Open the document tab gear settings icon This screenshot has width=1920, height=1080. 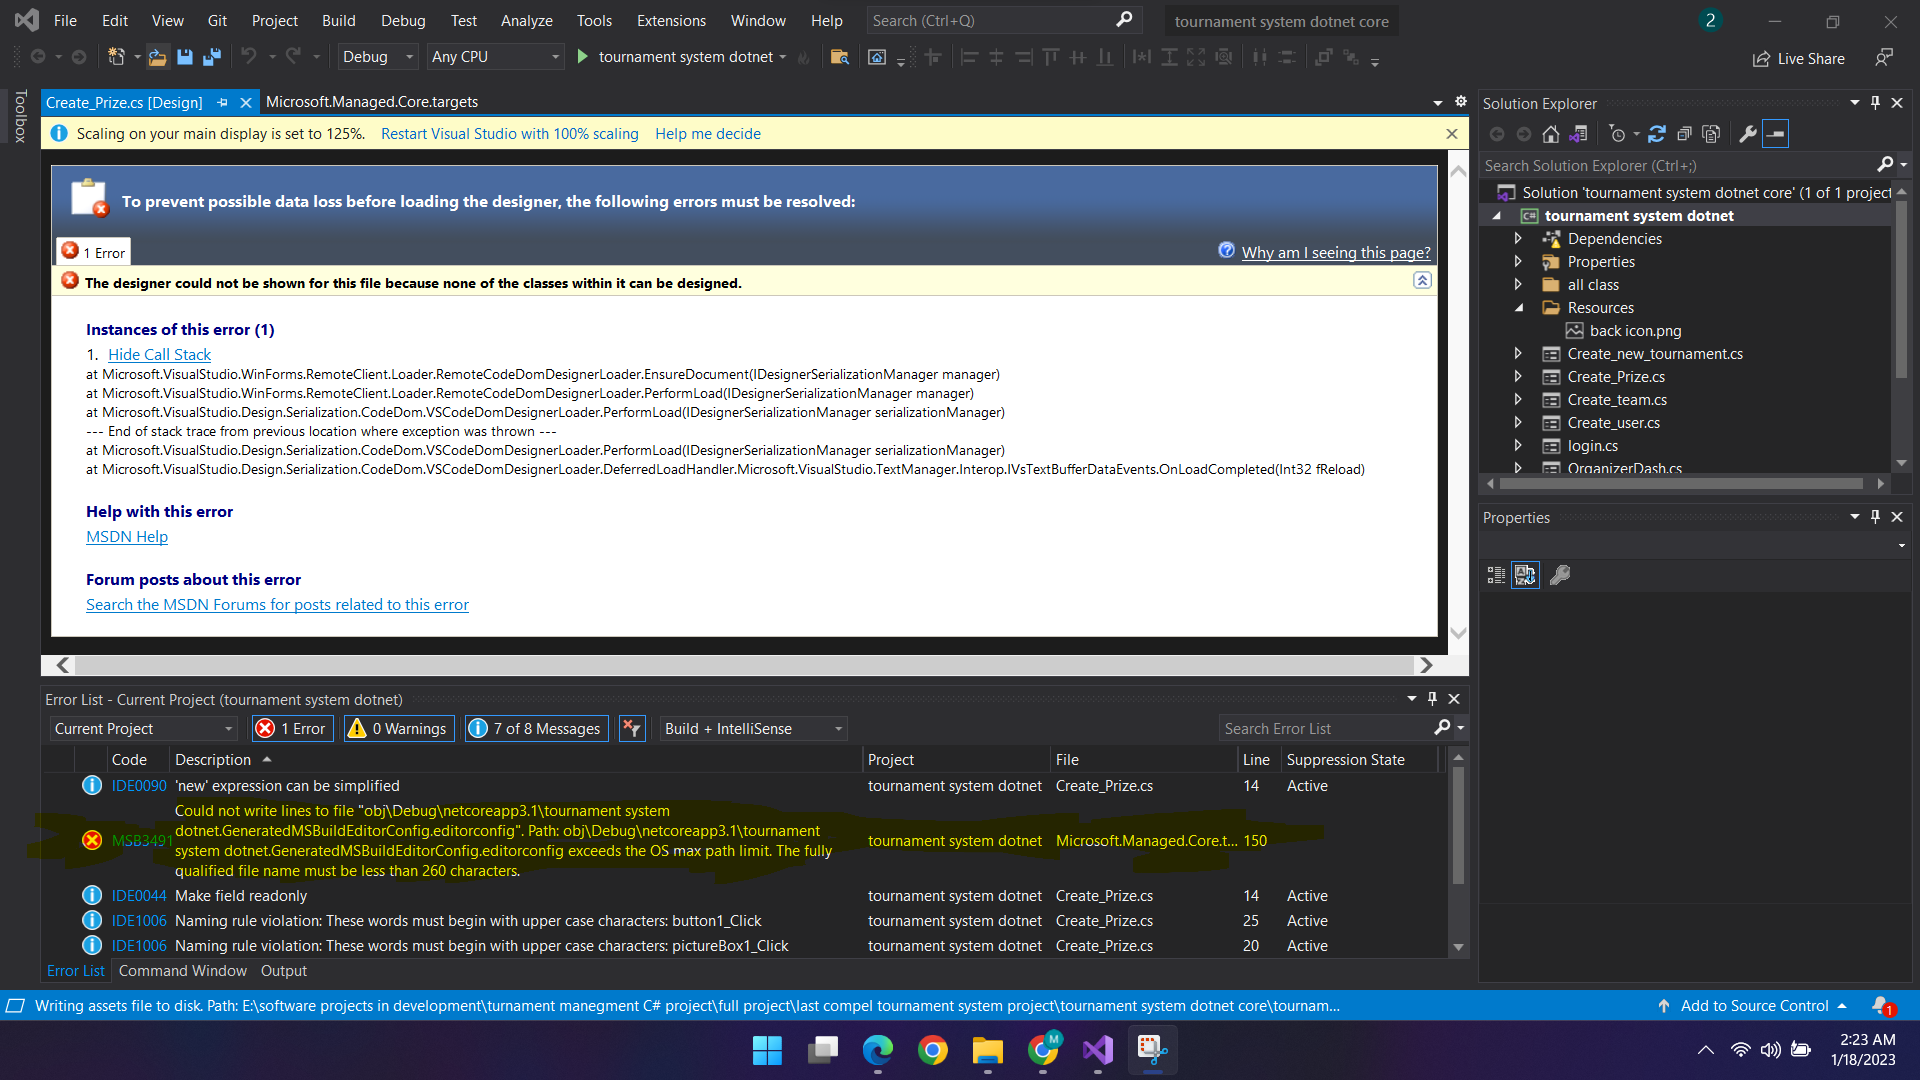pos(1461,102)
